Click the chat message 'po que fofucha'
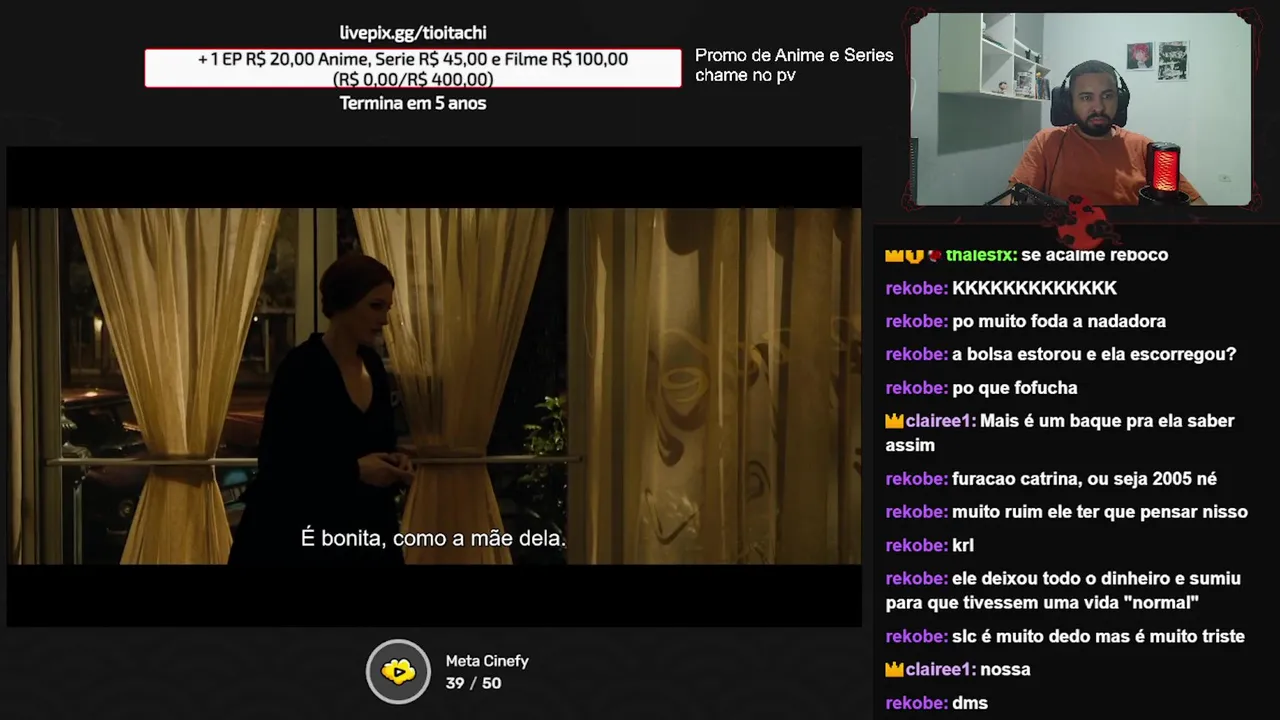The image size is (1280, 720). tap(1014, 388)
